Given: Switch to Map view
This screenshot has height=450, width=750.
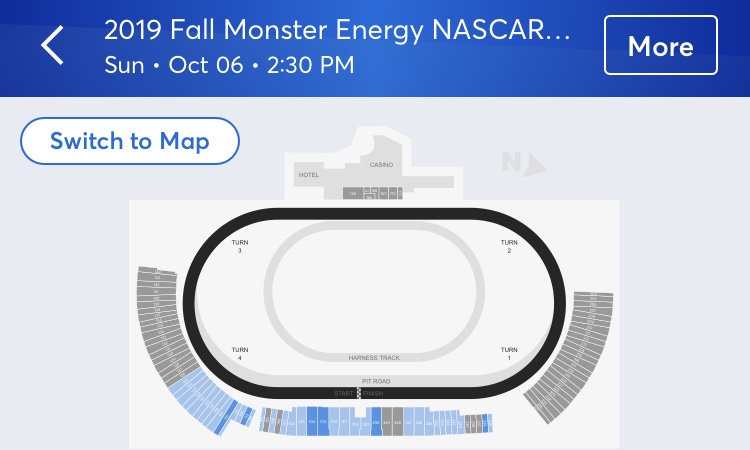Looking at the screenshot, I should (x=130, y=141).
